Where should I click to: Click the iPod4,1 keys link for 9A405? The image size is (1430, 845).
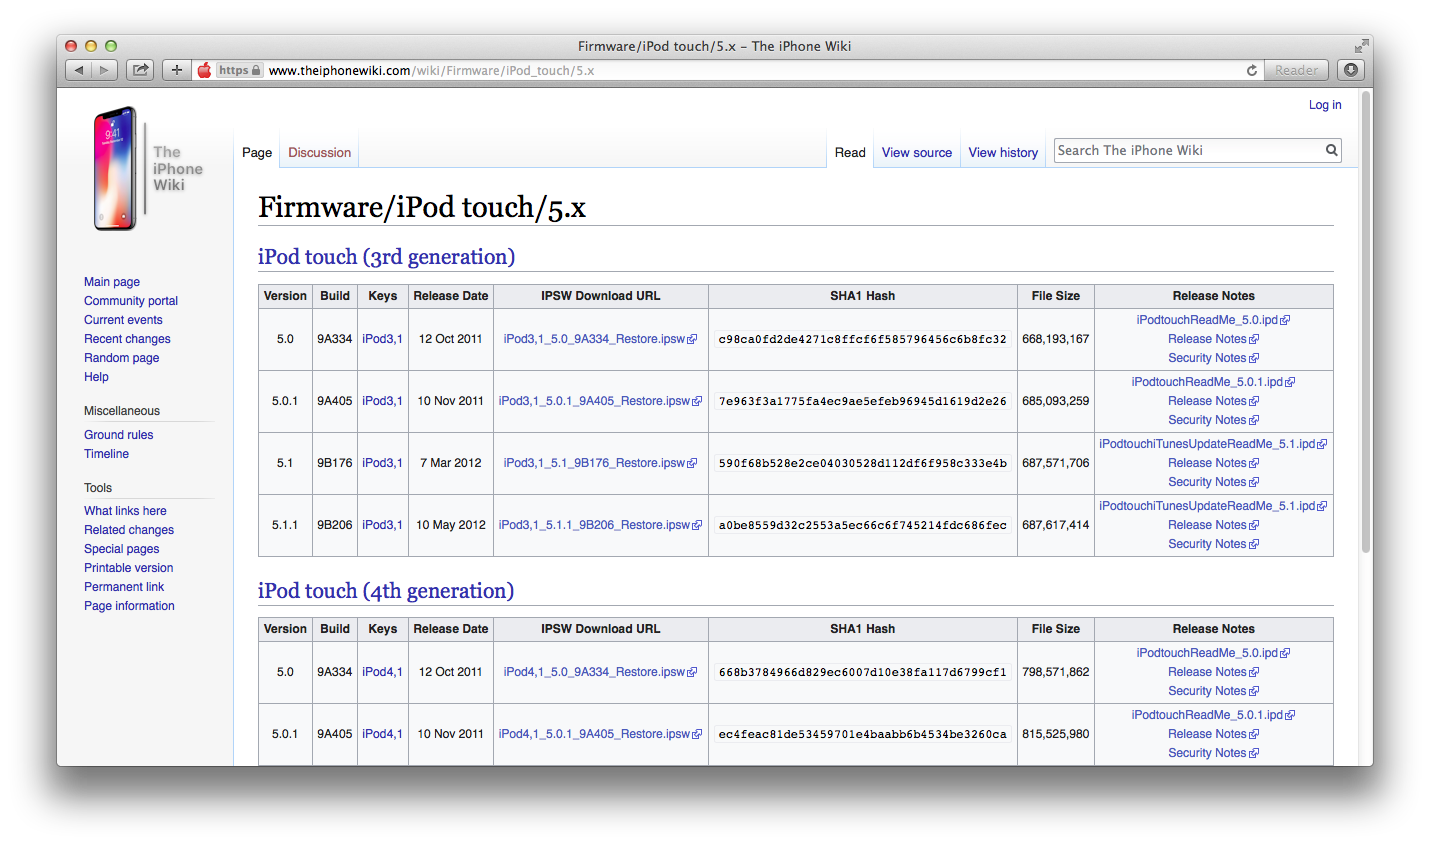[382, 734]
